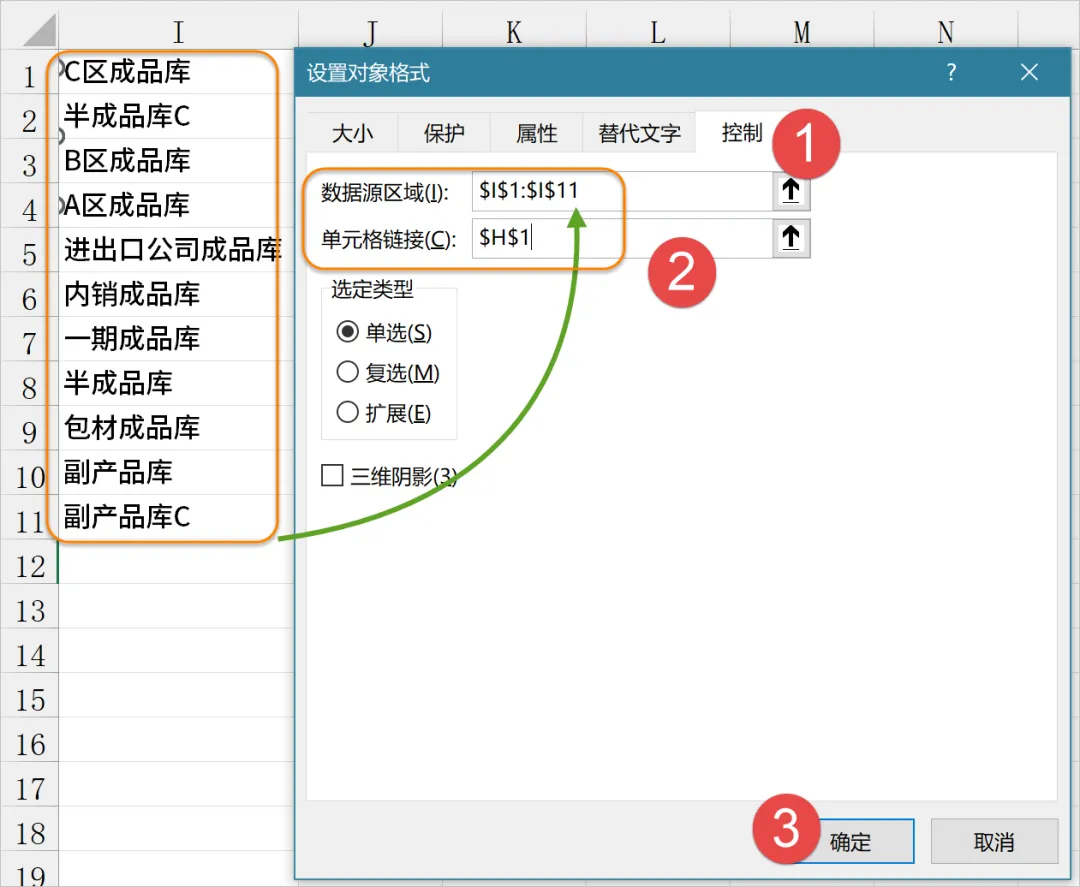Select the cell containing 一期成品库
The image size is (1080, 887).
point(178,339)
